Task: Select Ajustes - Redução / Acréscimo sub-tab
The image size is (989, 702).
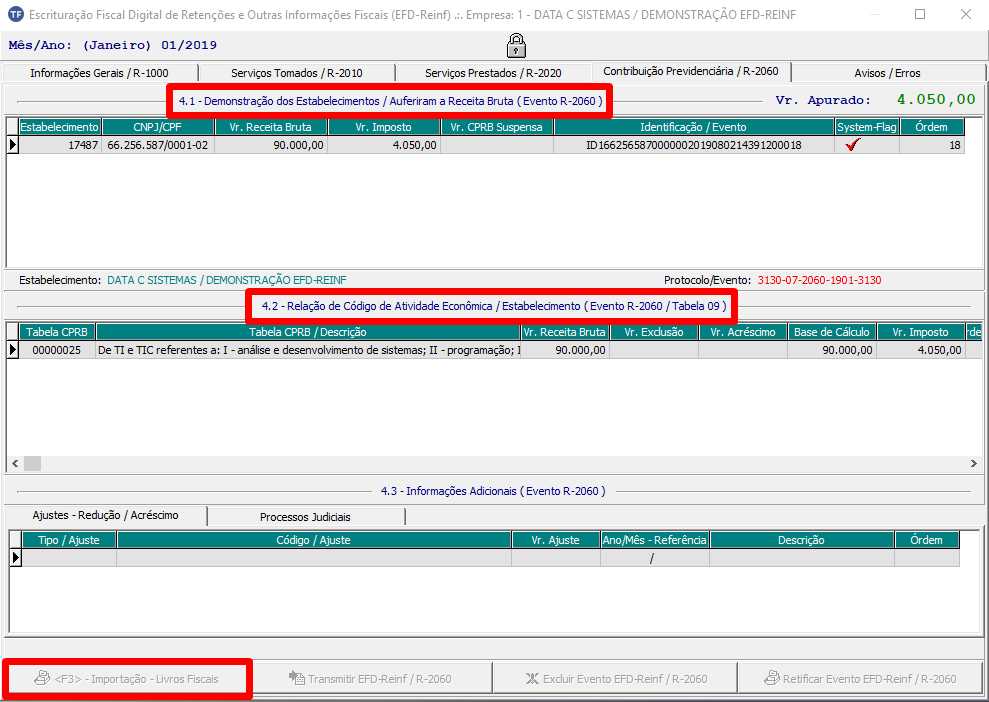Action: tap(105, 515)
